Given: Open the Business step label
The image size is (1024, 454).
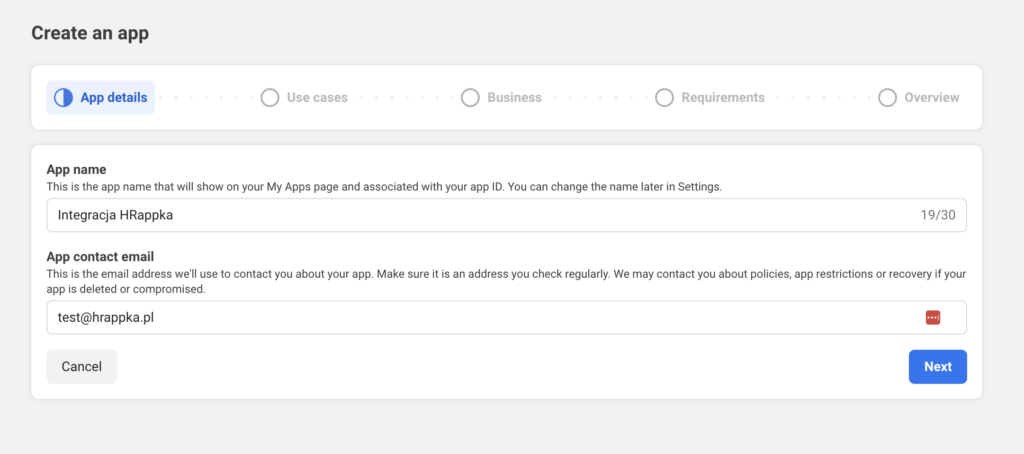Looking at the screenshot, I should click(x=514, y=98).
